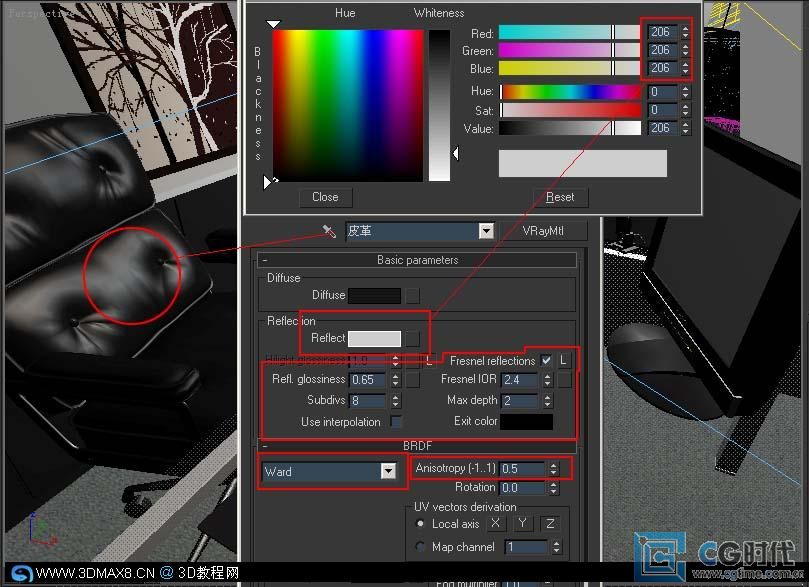Click the Value number field

click(x=662, y=128)
